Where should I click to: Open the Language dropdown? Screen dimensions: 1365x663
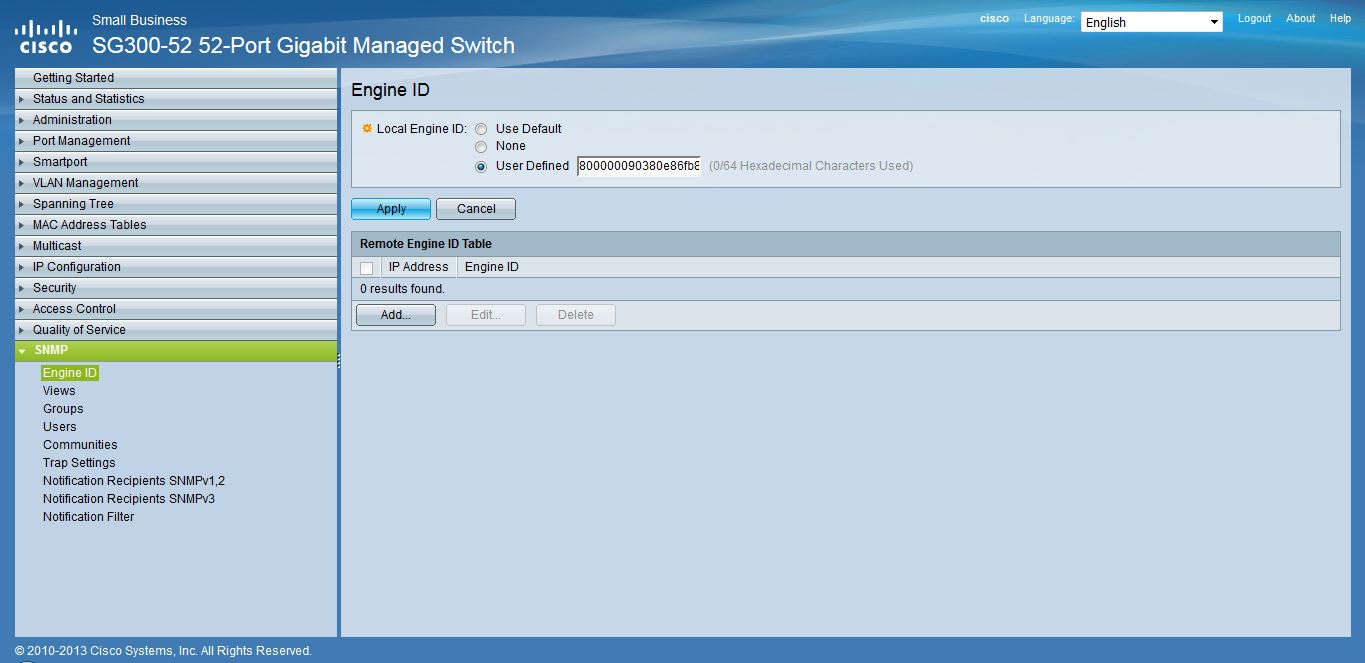click(1151, 22)
